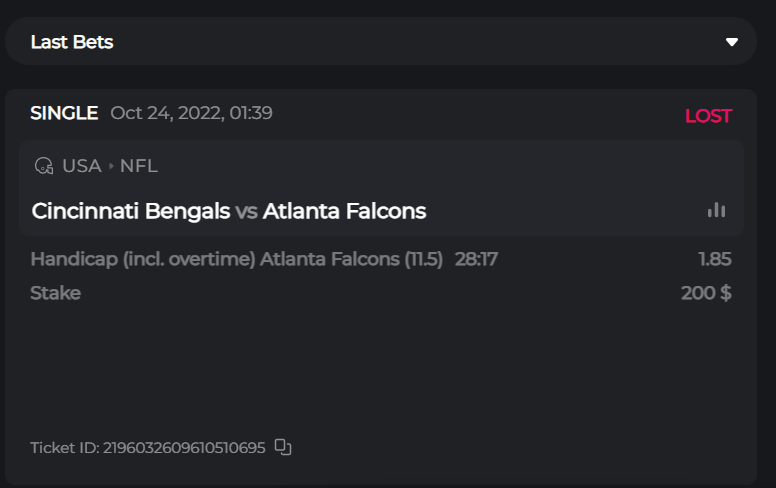Viewport: 776px width, 488px height.
Task: Click the 200 $ stake amount
Action: point(706,293)
